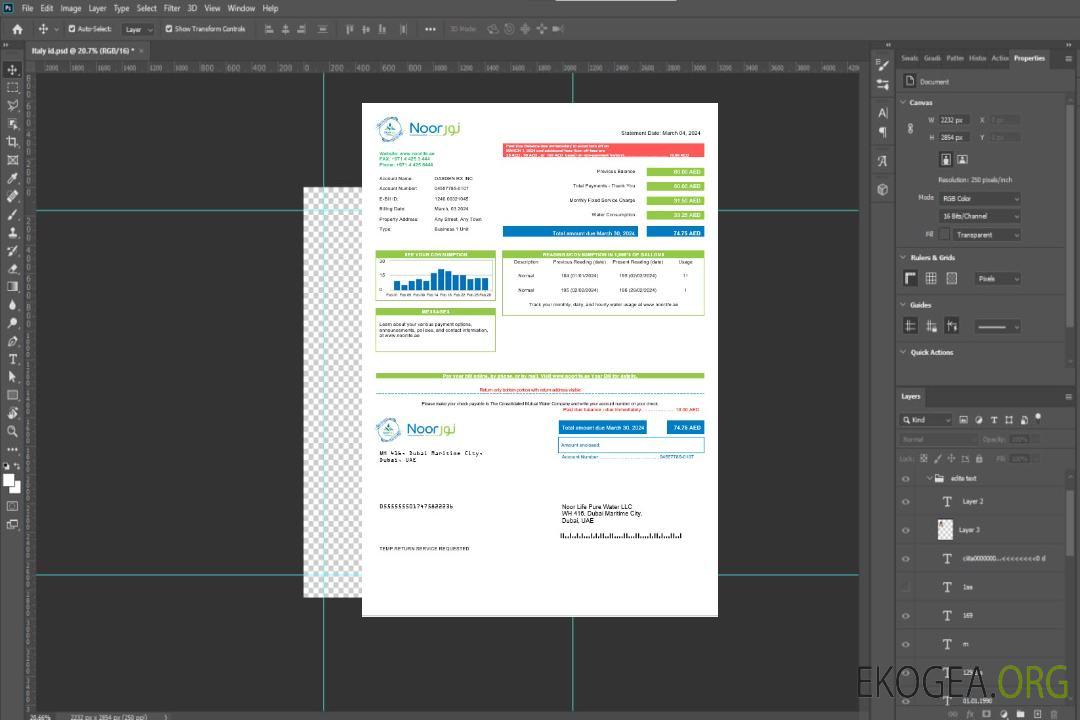Image resolution: width=1080 pixels, height=720 pixels.
Task: Go to the Home screen icon
Action: click(17, 29)
